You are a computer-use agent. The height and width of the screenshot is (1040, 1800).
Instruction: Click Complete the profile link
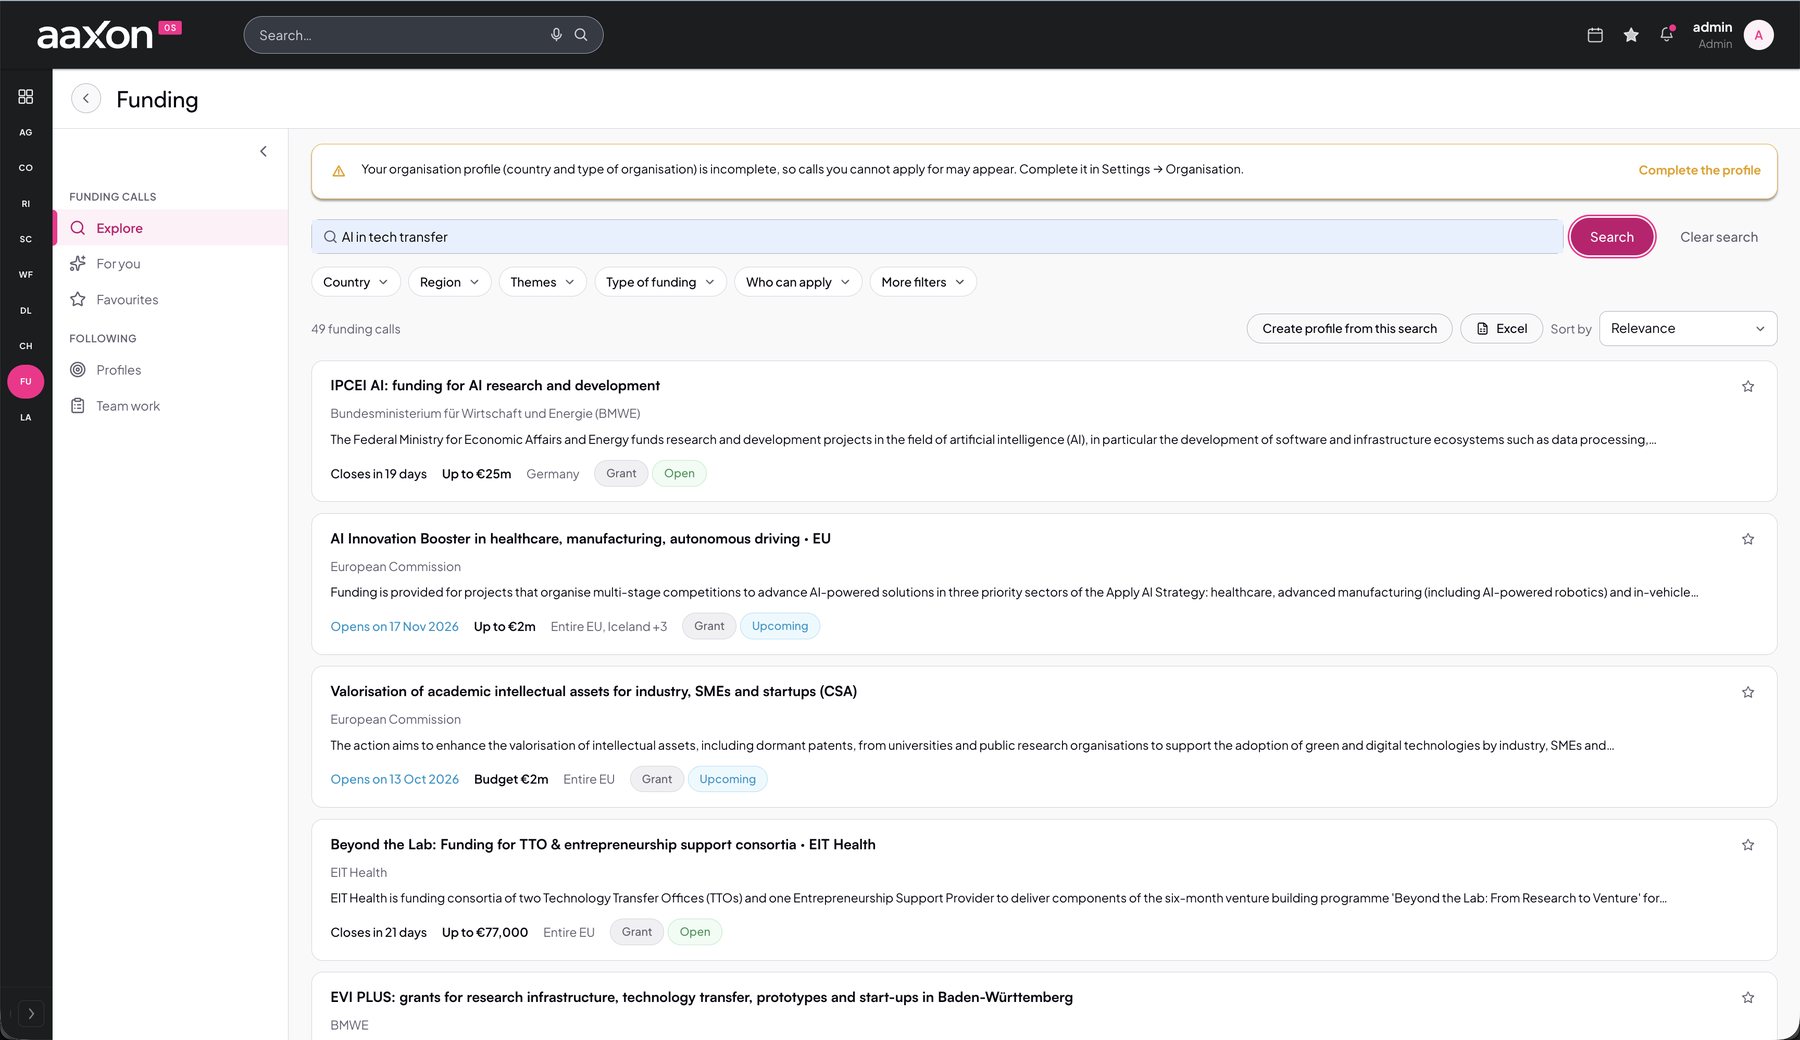coord(1699,170)
